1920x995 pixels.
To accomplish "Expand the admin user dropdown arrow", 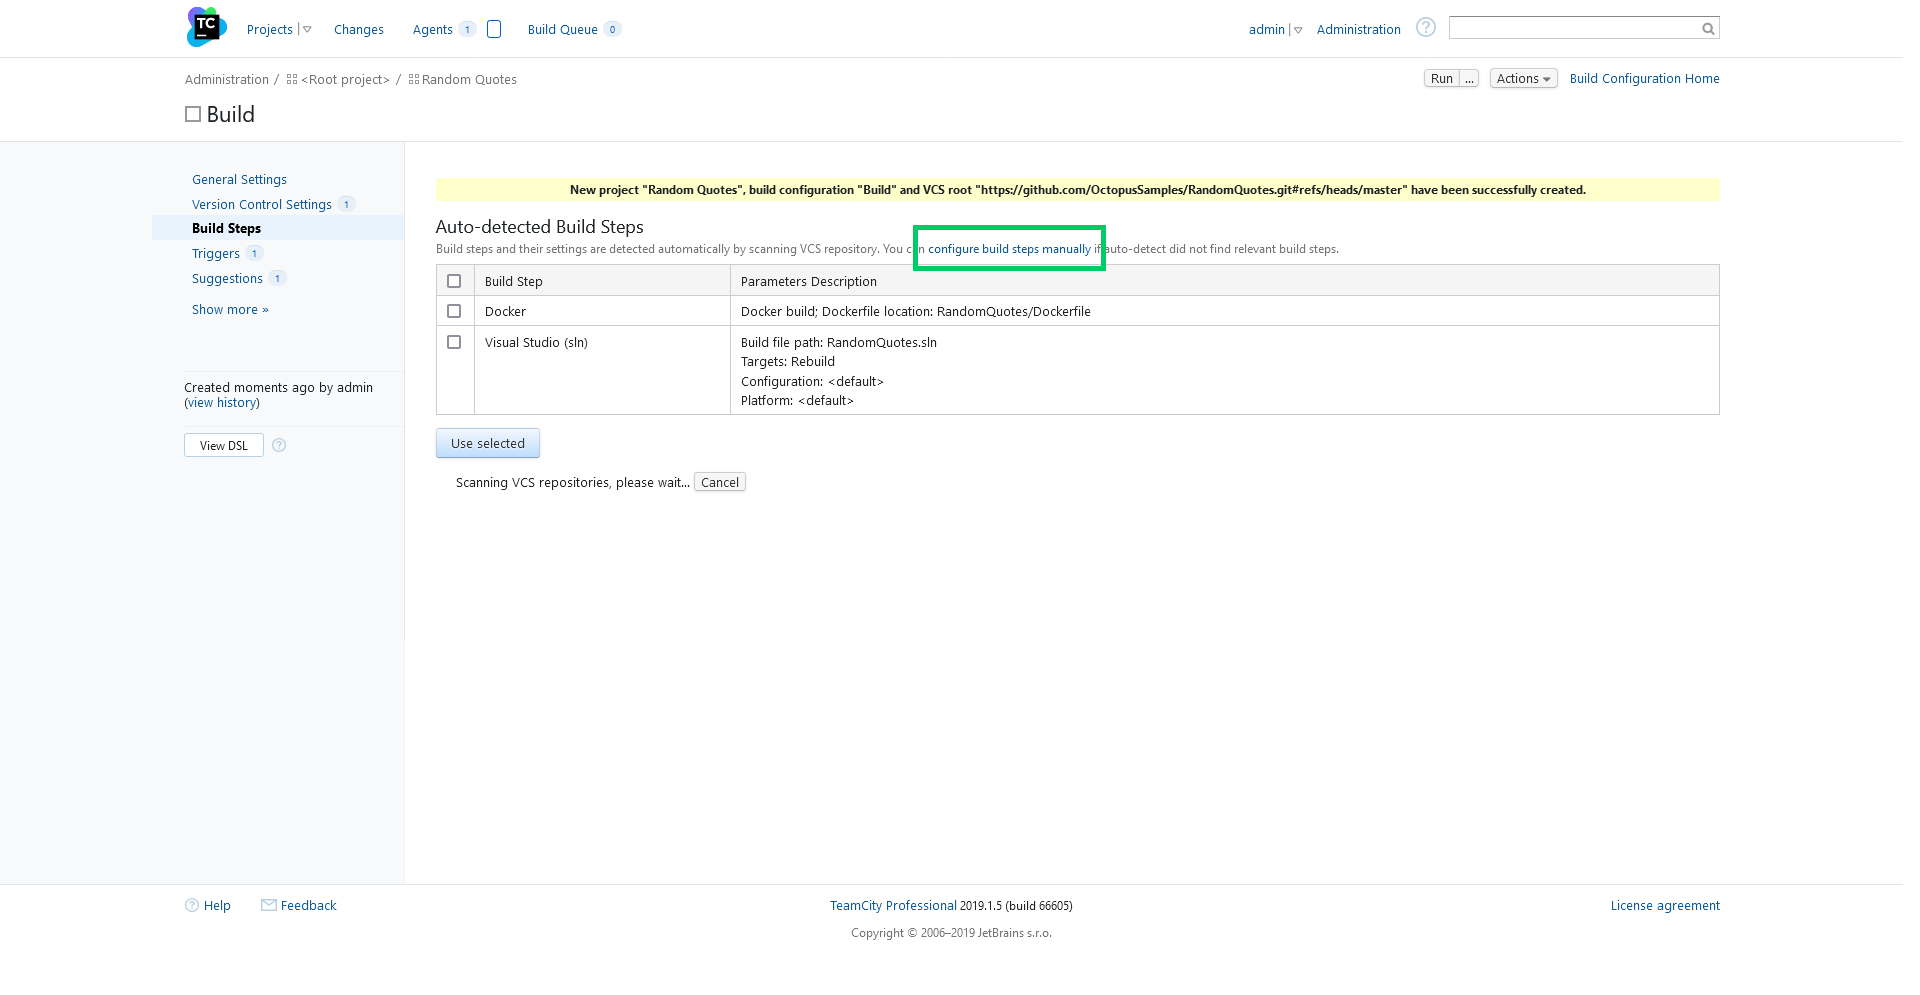I will coord(1298,30).
